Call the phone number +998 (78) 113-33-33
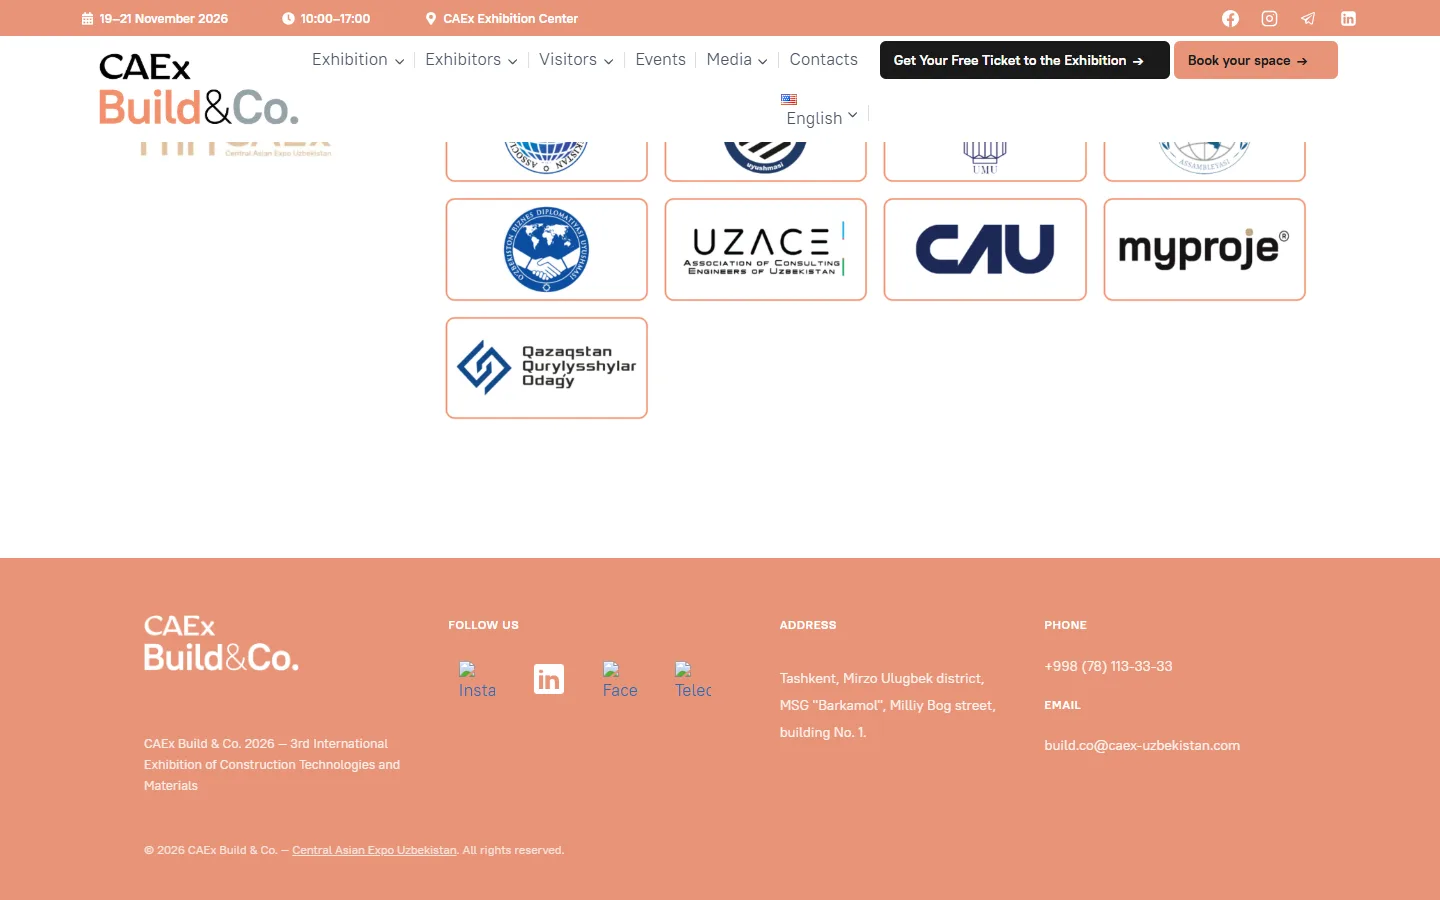This screenshot has width=1440, height=900. point(1108,666)
